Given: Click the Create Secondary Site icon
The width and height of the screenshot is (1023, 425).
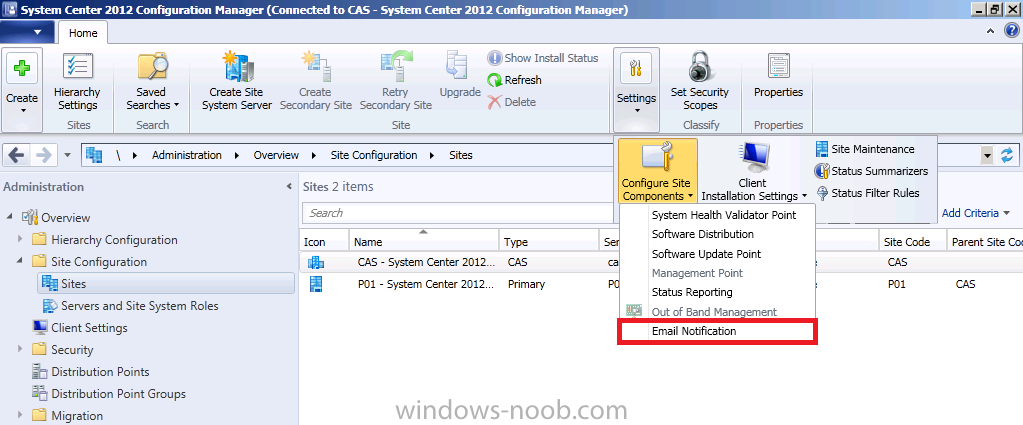Looking at the screenshot, I should (316, 67).
